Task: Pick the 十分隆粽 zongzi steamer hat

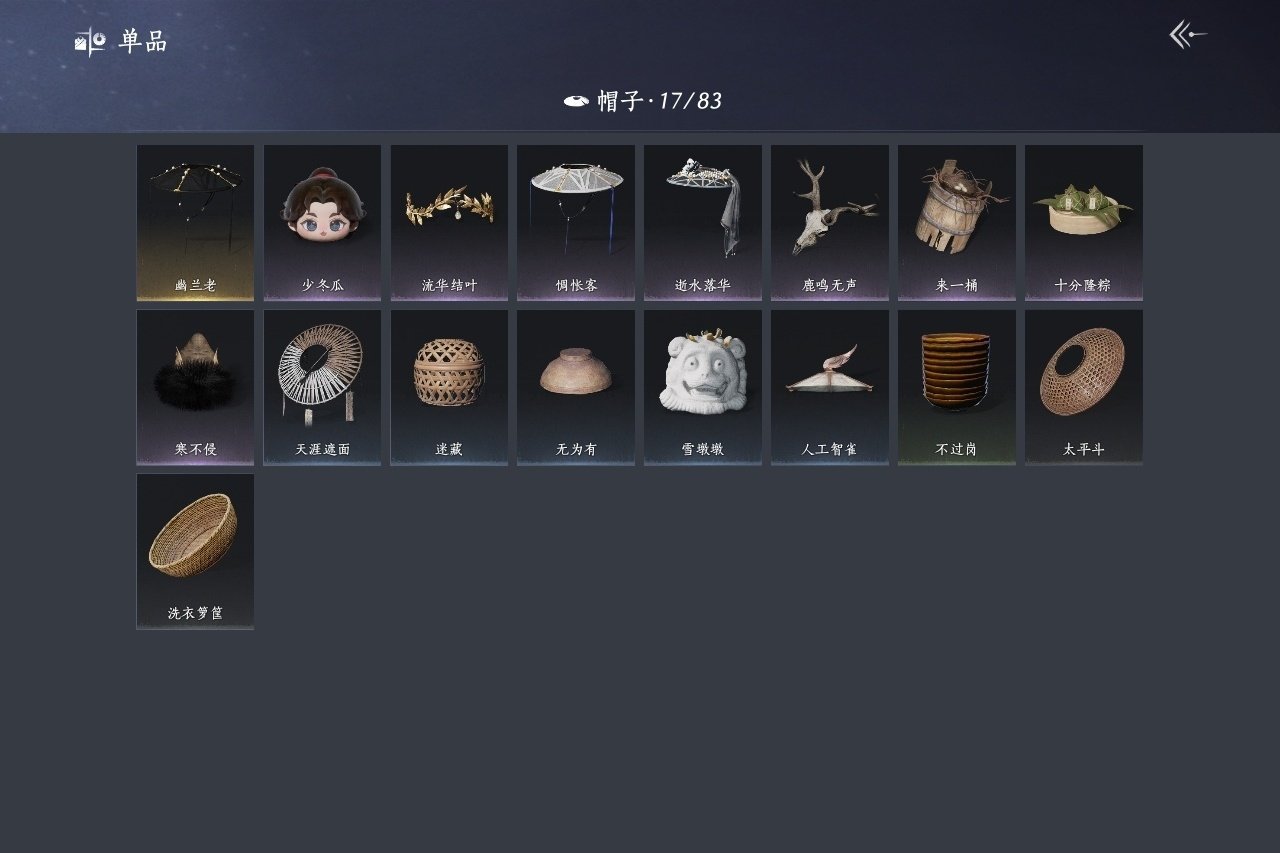Action: 1084,223
